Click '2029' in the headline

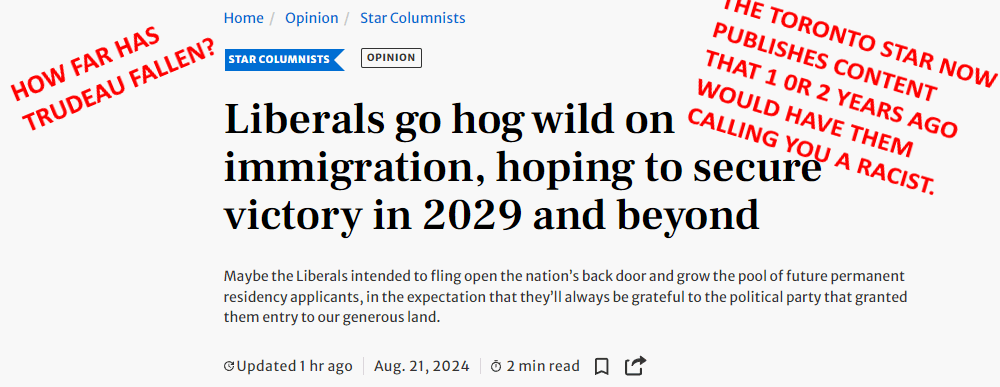pos(471,215)
